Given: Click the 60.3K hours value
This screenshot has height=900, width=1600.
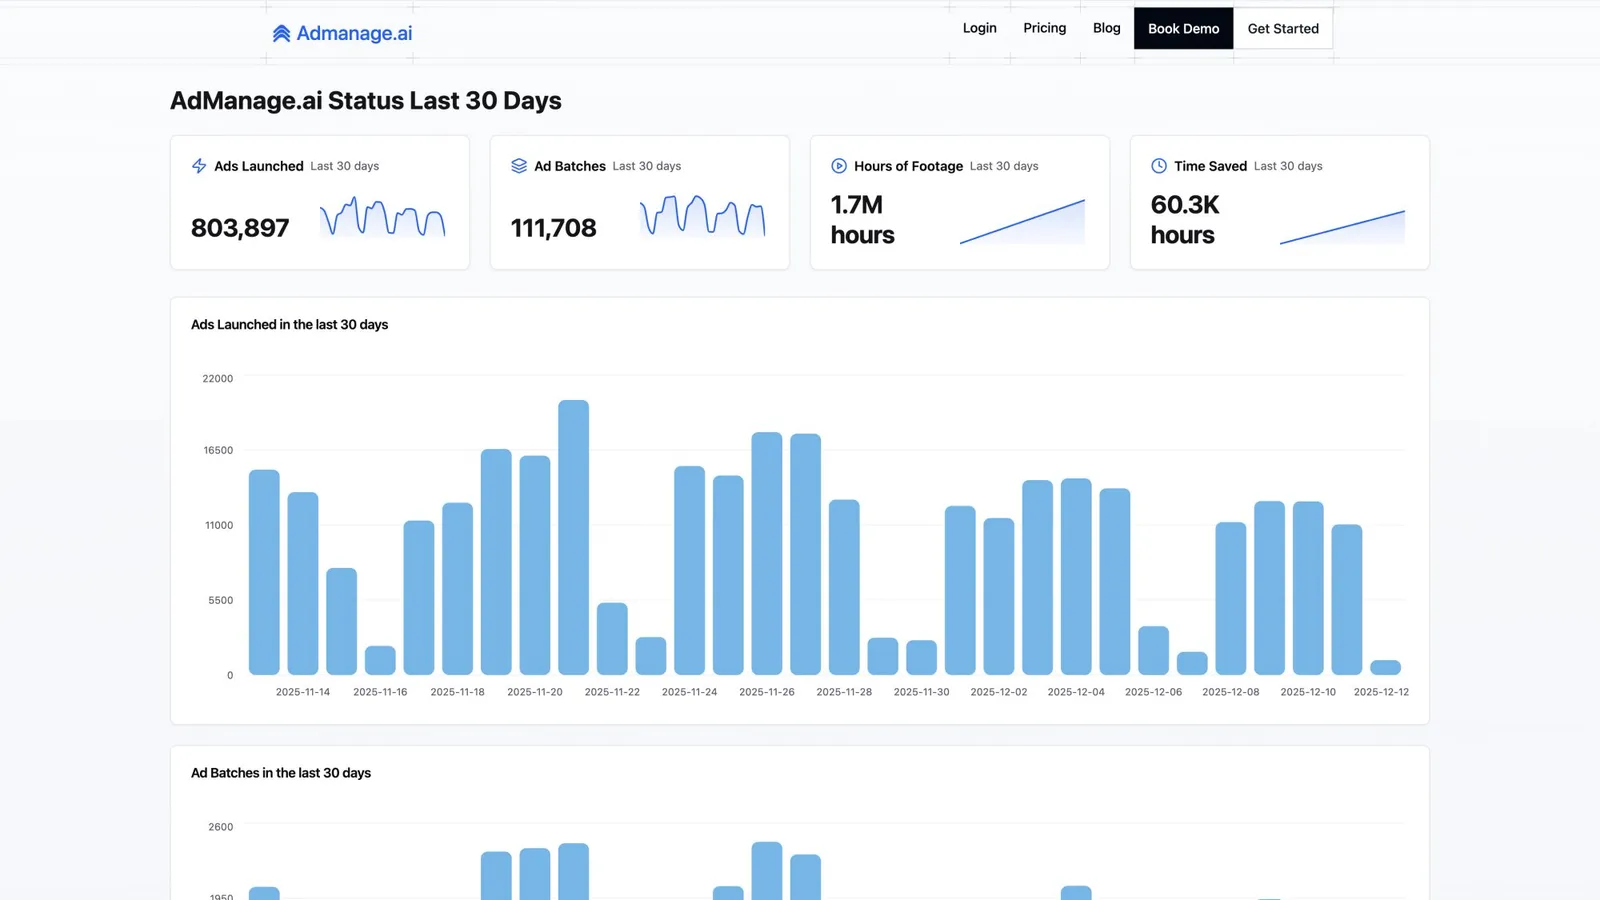Looking at the screenshot, I should [1185, 220].
